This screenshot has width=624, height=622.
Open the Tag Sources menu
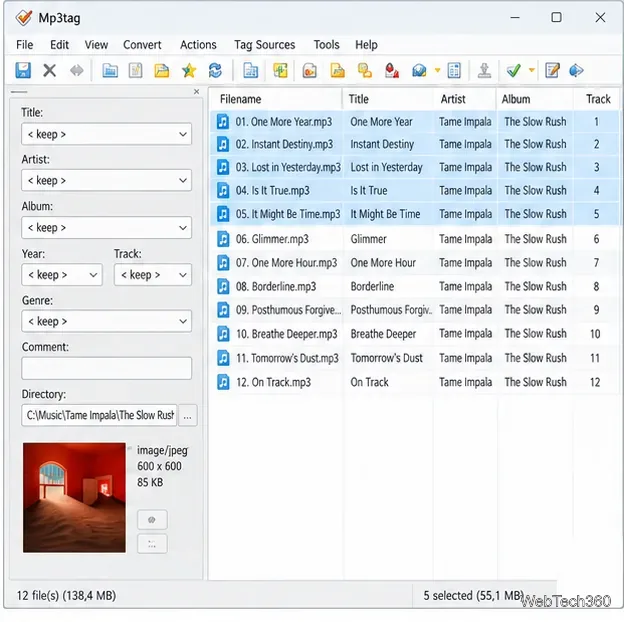tap(264, 45)
